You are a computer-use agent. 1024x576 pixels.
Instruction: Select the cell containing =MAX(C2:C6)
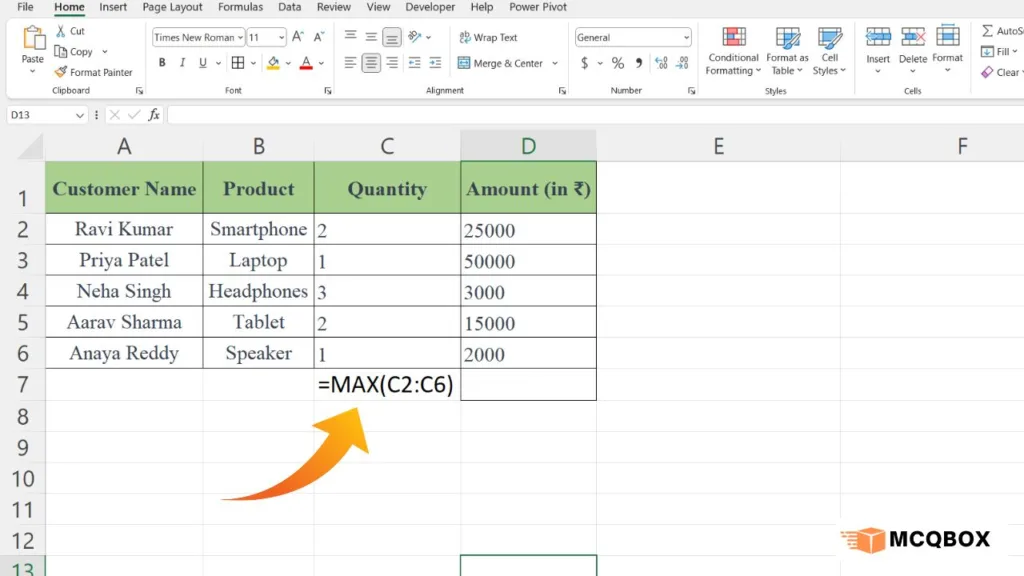[x=386, y=385]
